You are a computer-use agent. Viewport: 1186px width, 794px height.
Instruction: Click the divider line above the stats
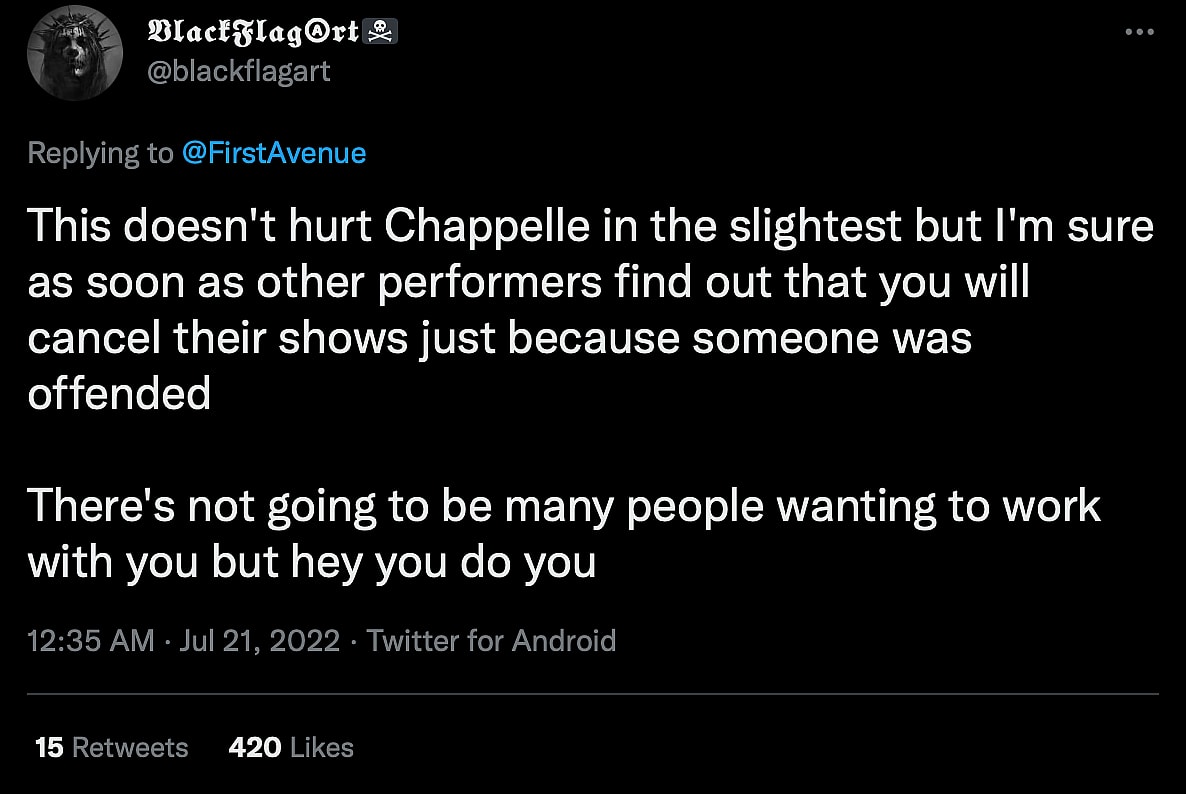592,694
